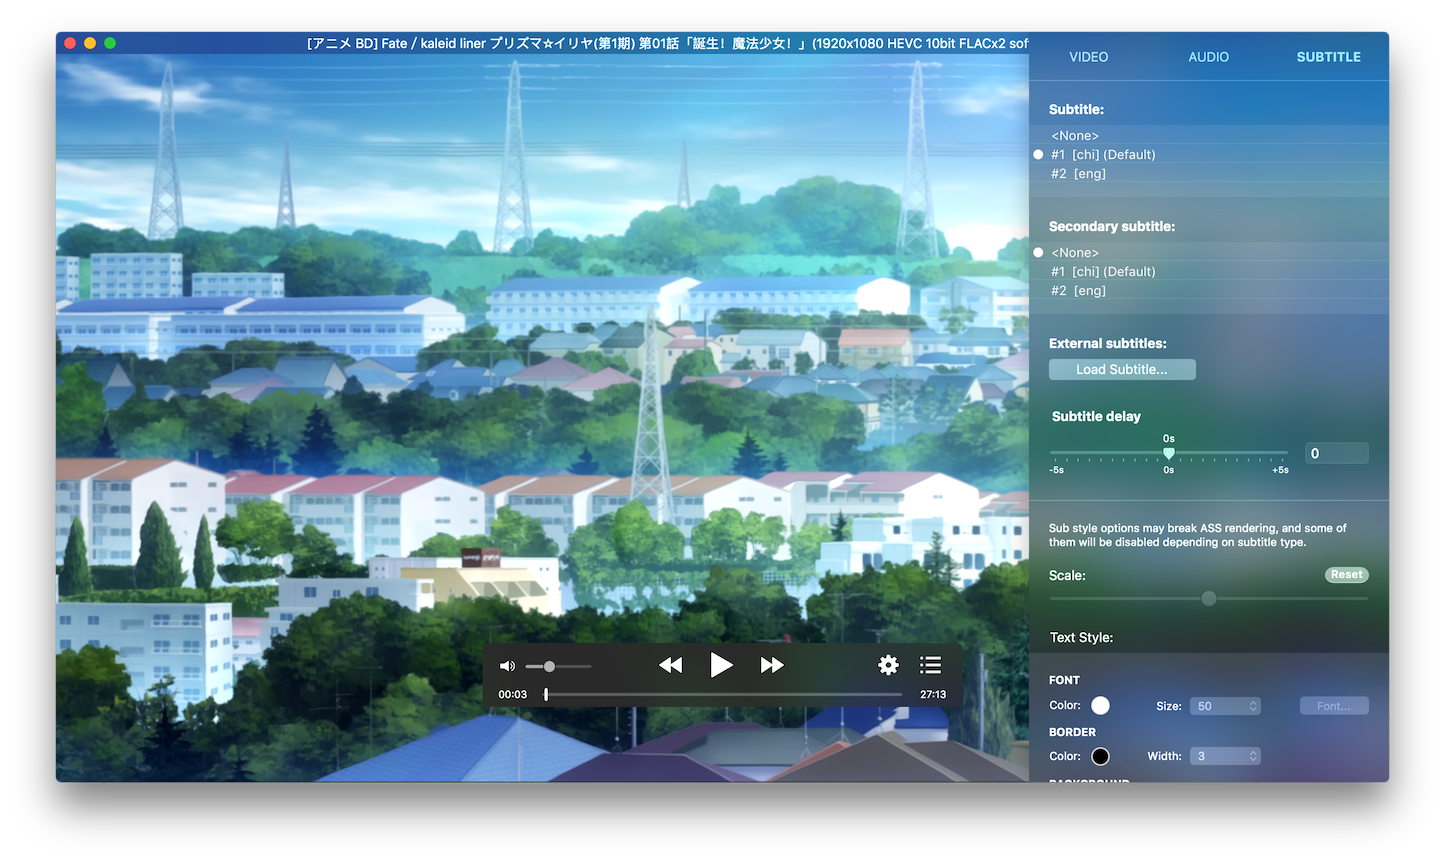Mute audio with the speaker icon
The image size is (1445, 862).
coord(507,666)
